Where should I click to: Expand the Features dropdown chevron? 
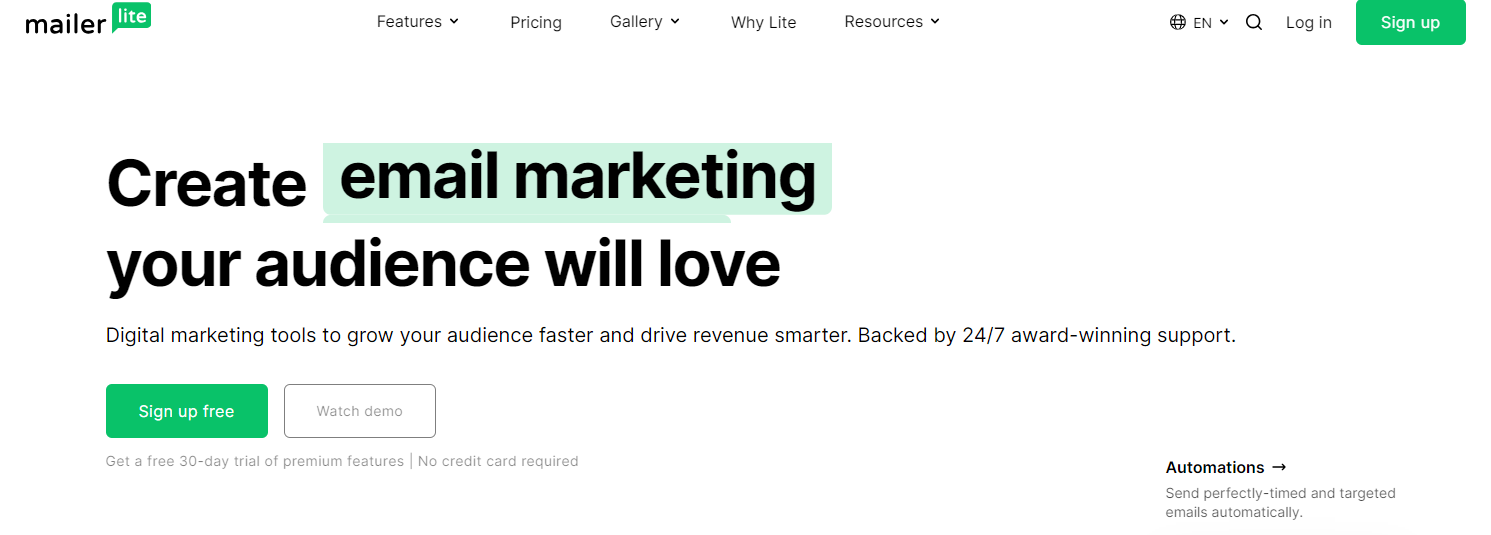[454, 21]
